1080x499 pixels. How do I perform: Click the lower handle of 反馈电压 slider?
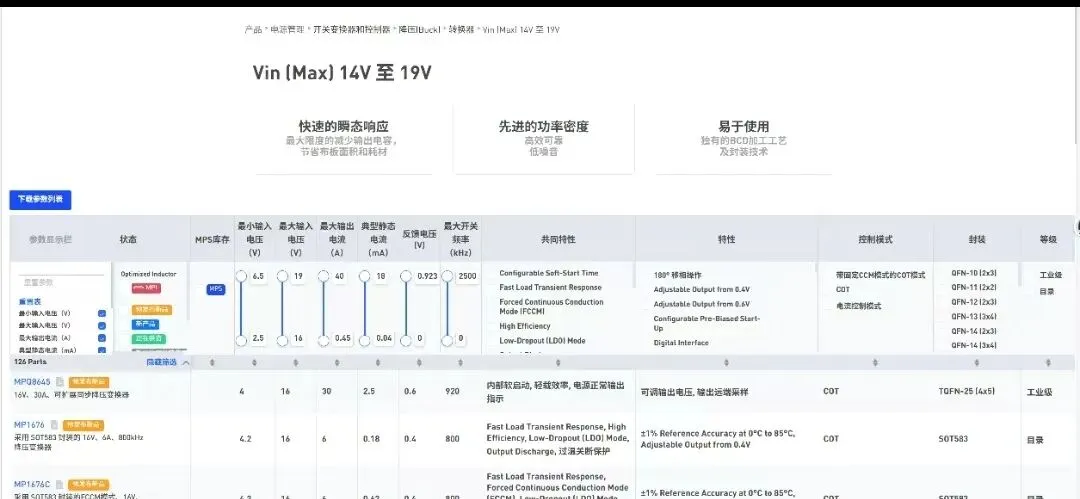(406, 340)
